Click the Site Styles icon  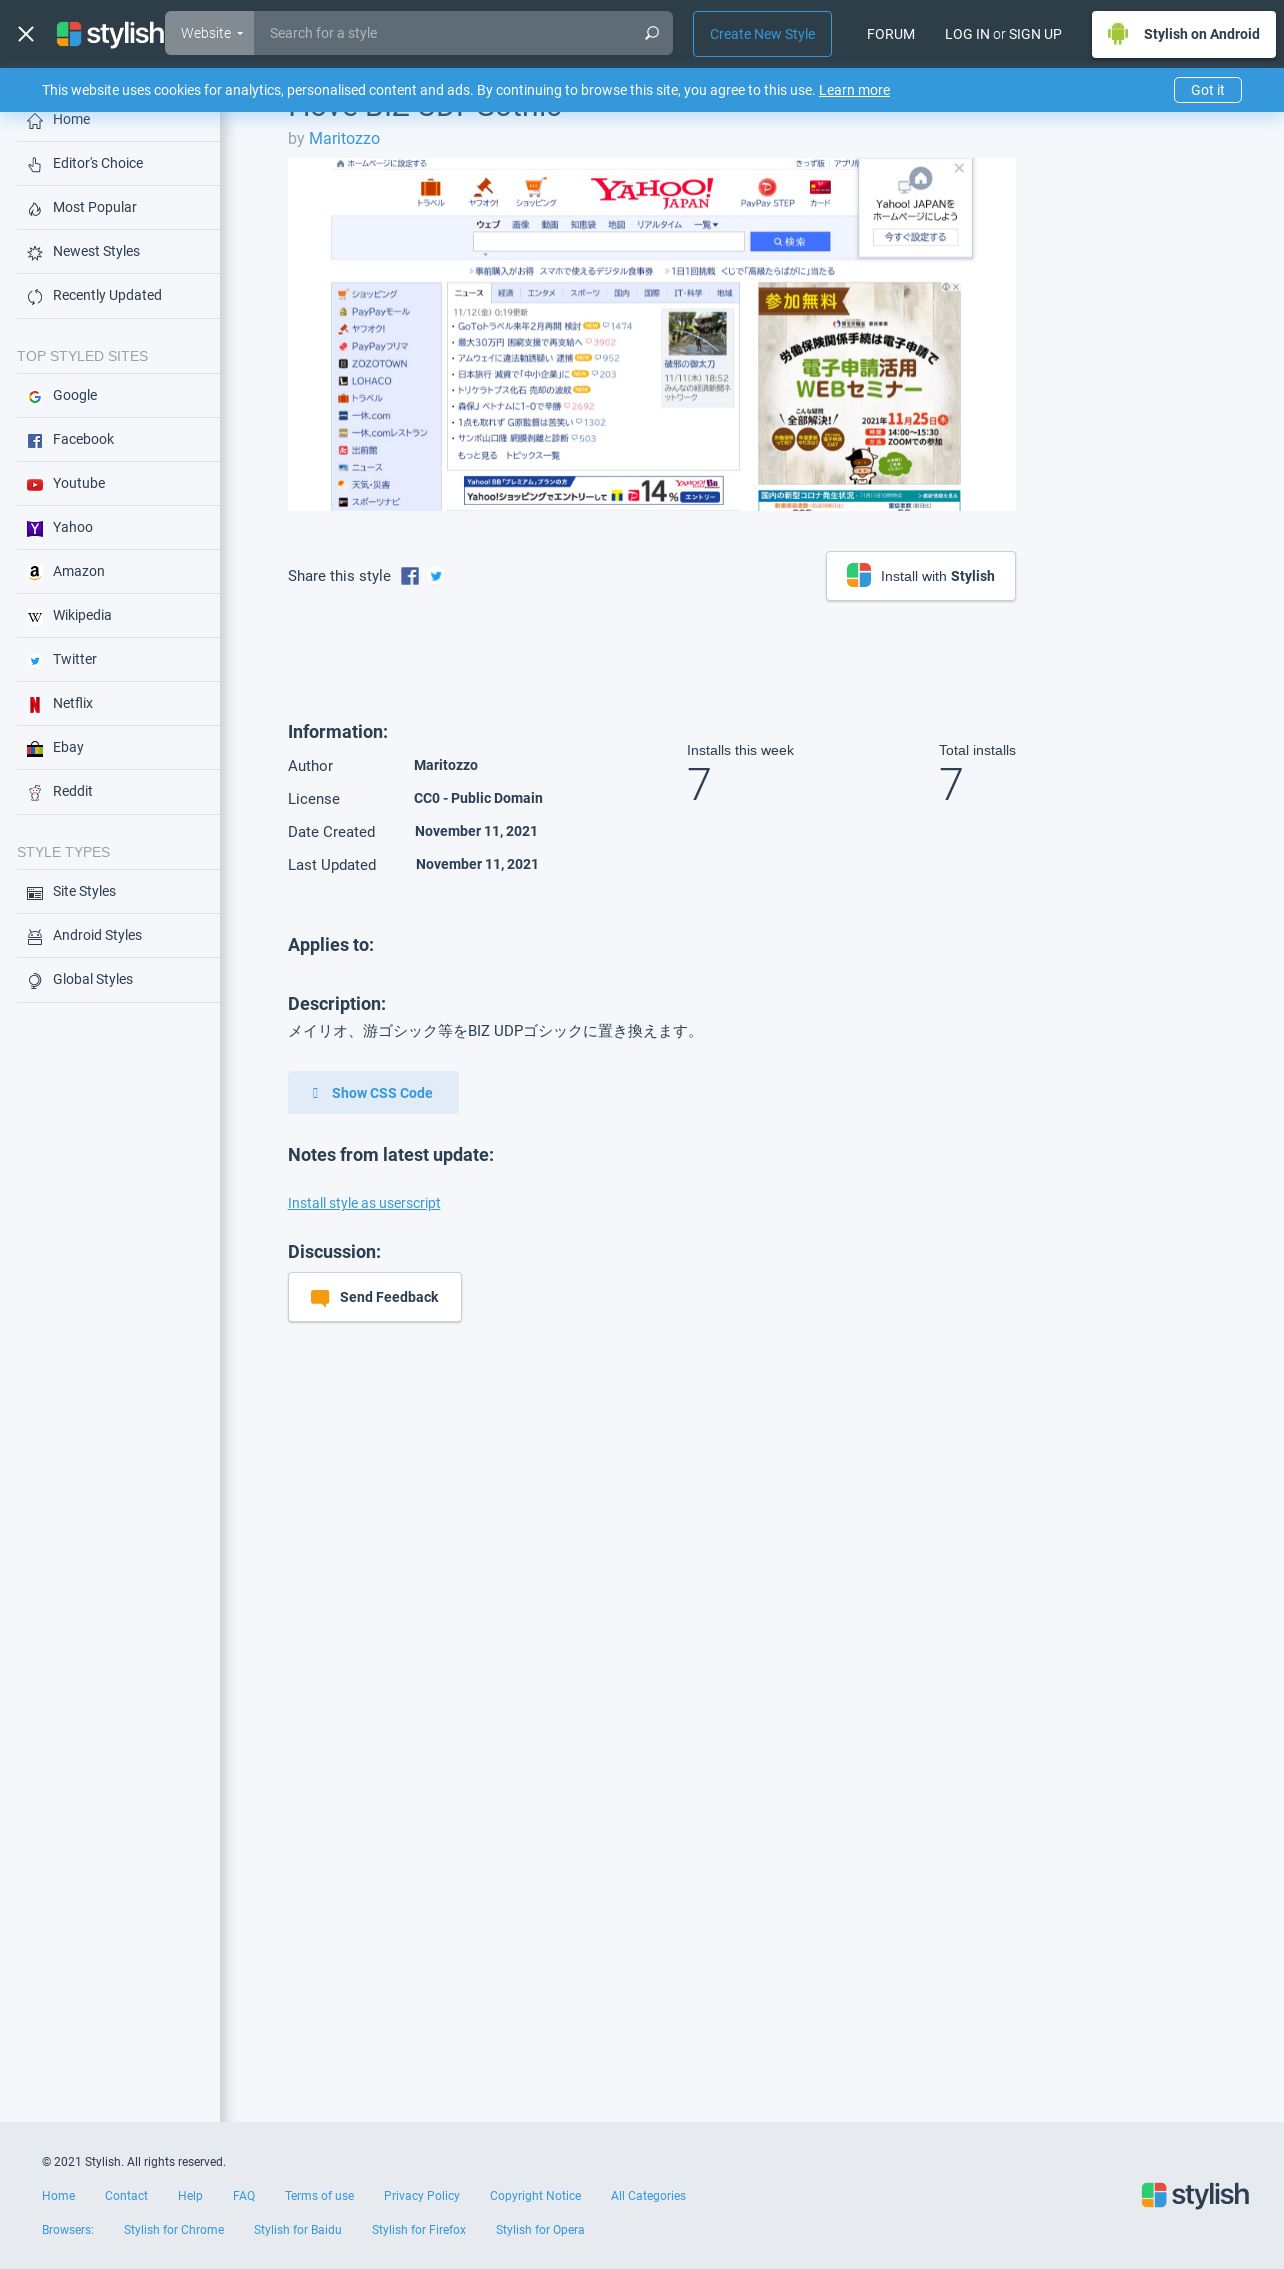(x=35, y=892)
